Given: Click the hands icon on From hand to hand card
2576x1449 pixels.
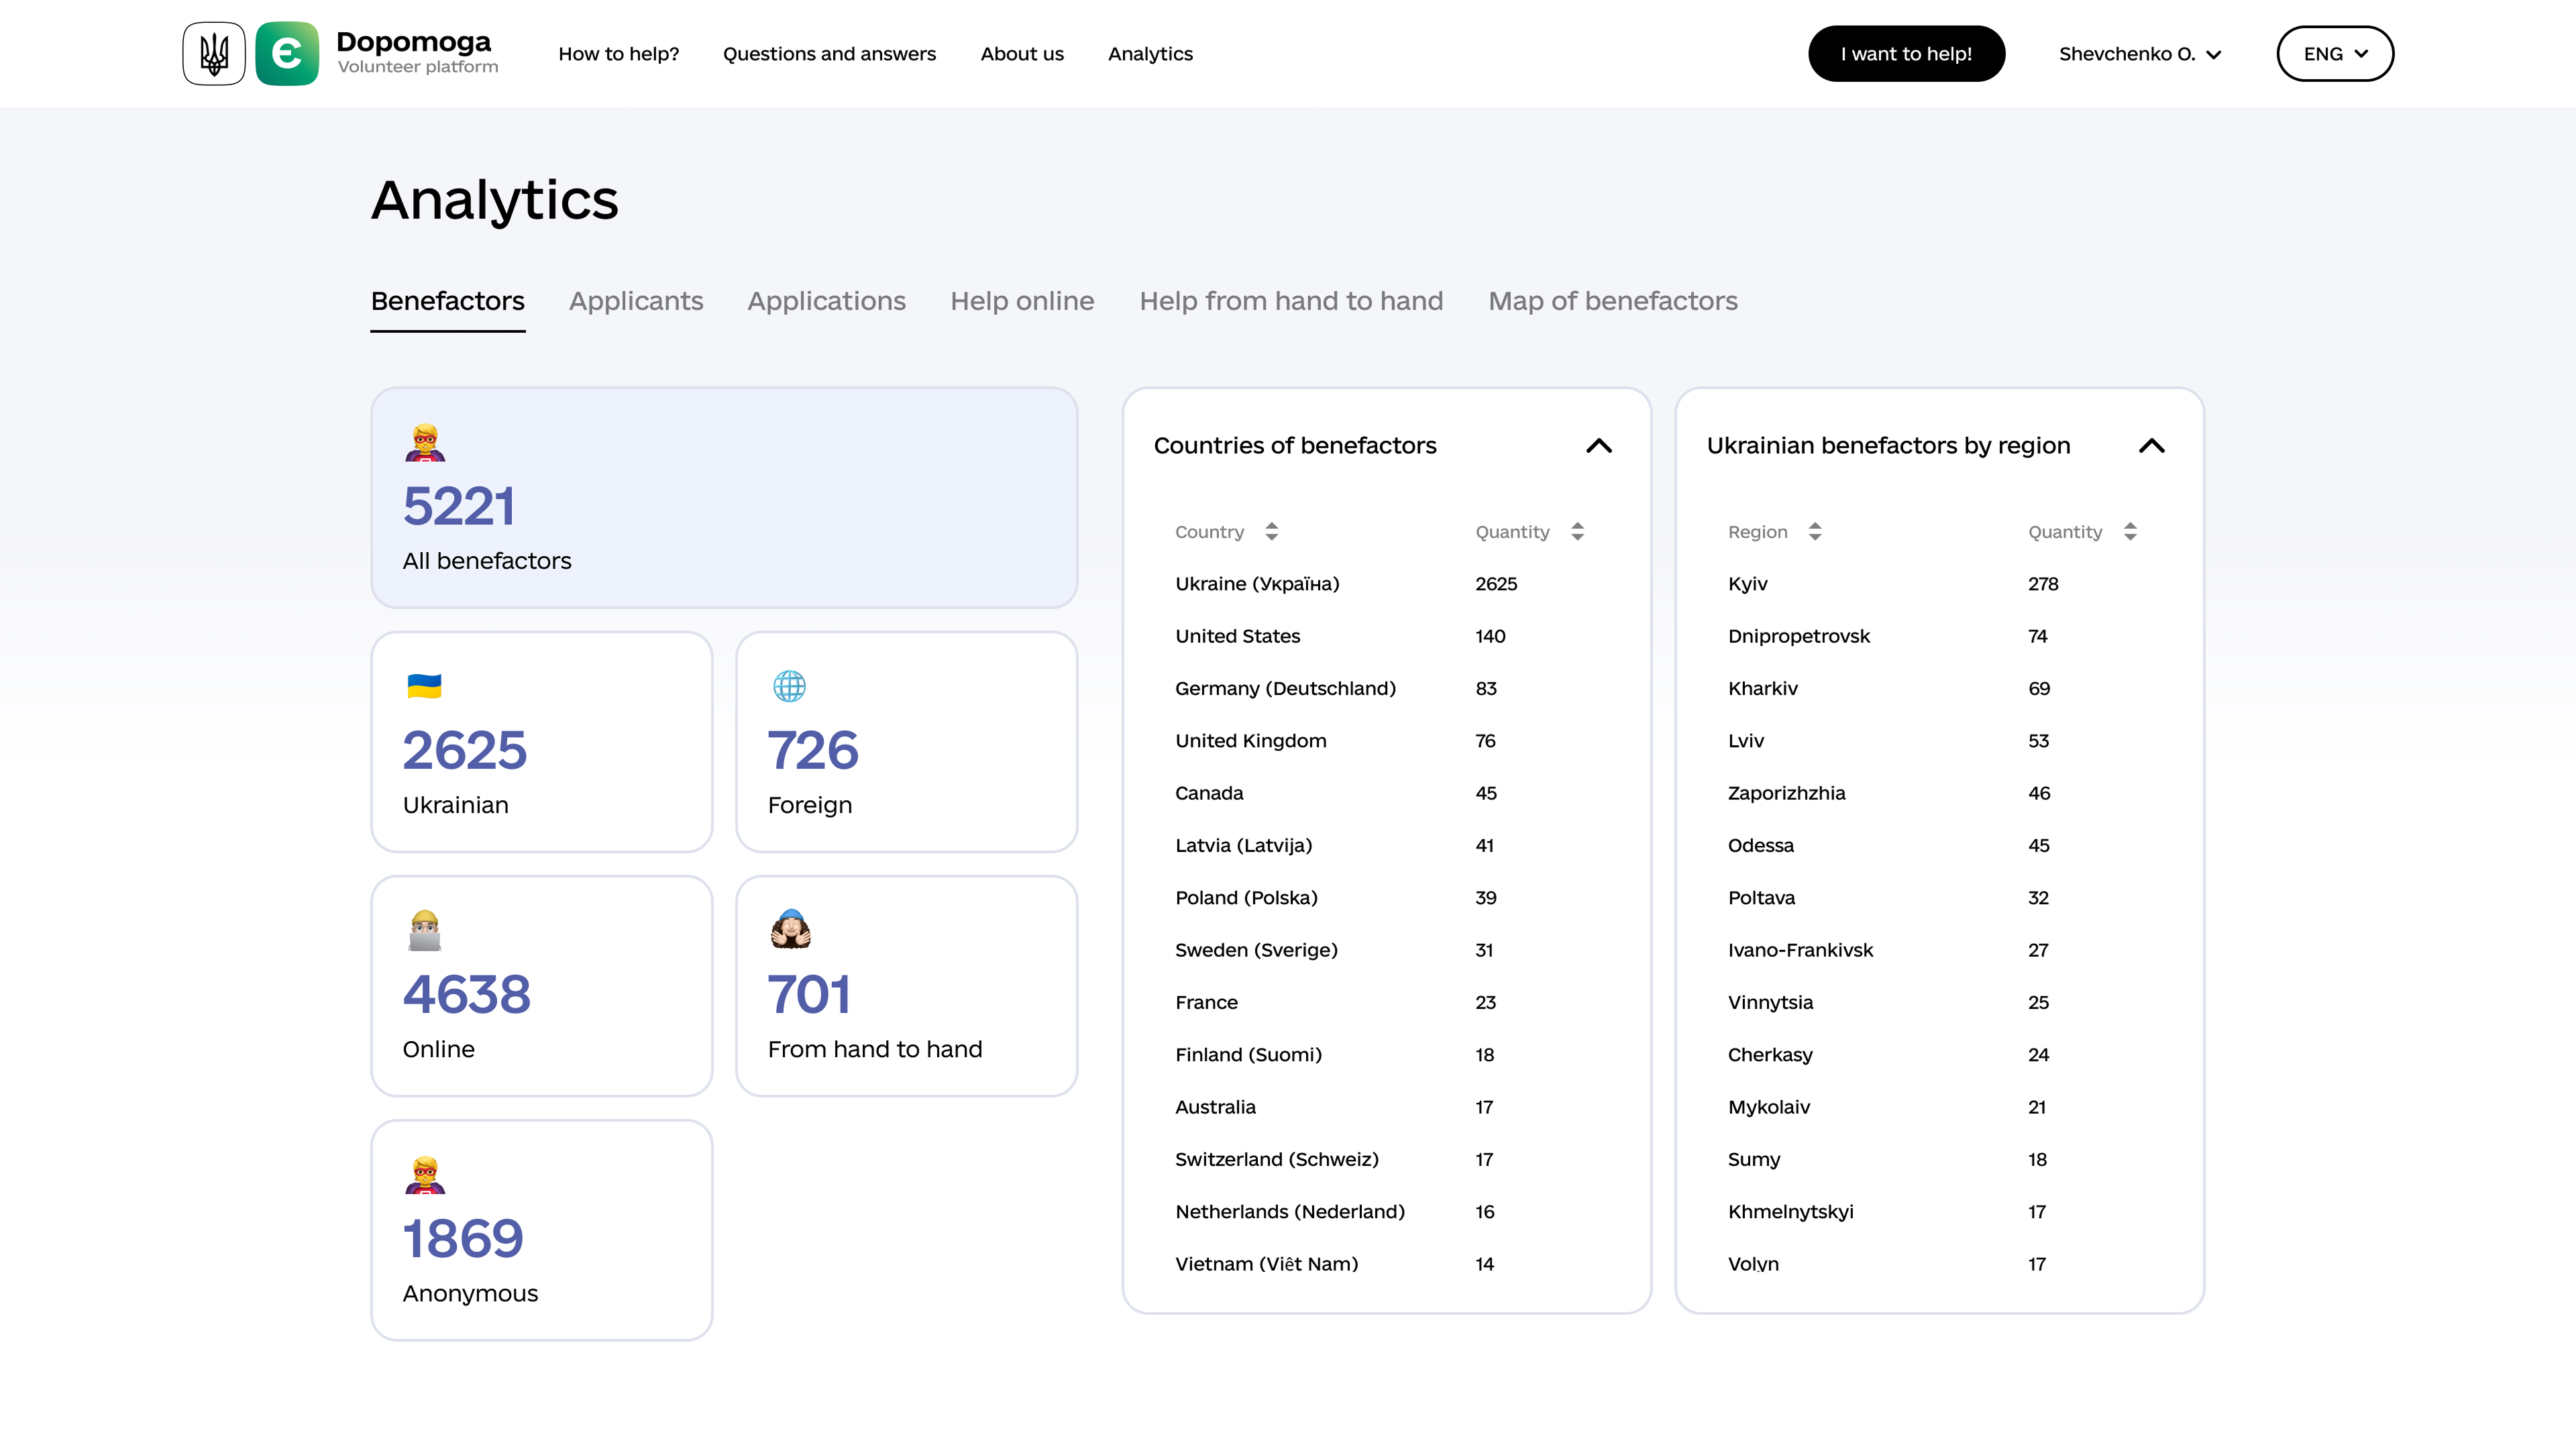Looking at the screenshot, I should pos(790,930).
